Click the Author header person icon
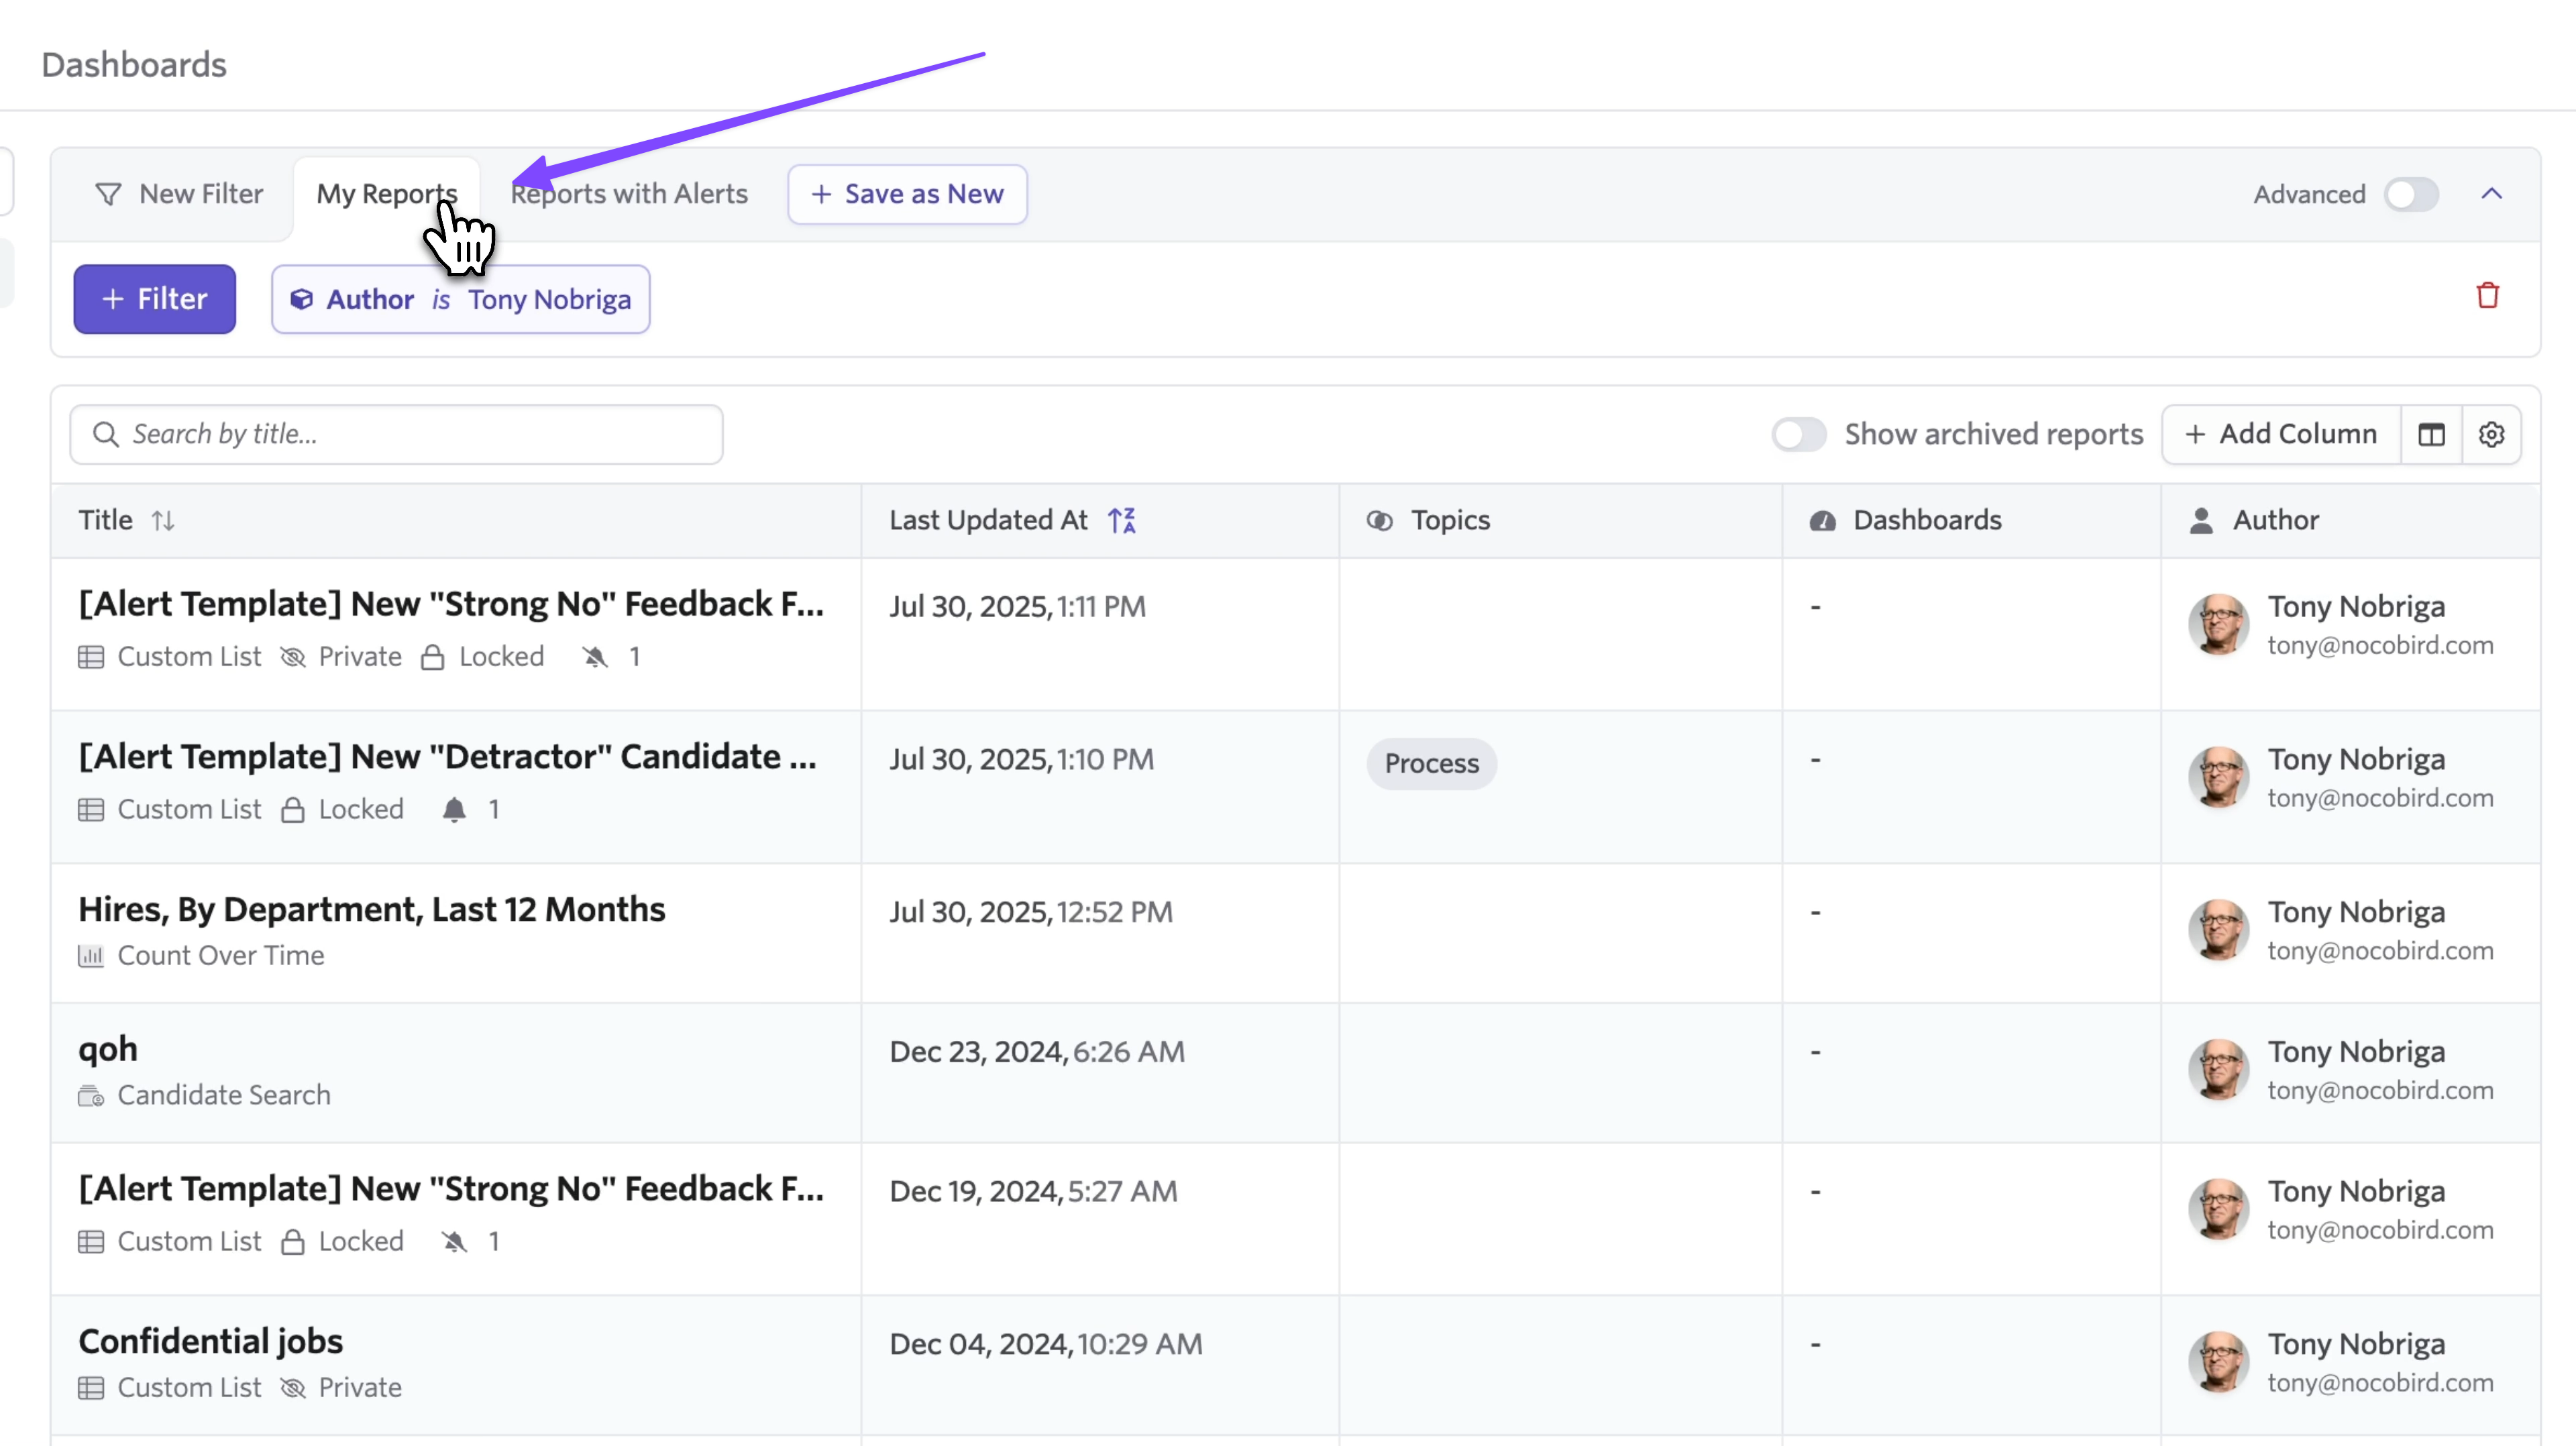Image resolution: width=2576 pixels, height=1446 pixels. [x=2201, y=521]
